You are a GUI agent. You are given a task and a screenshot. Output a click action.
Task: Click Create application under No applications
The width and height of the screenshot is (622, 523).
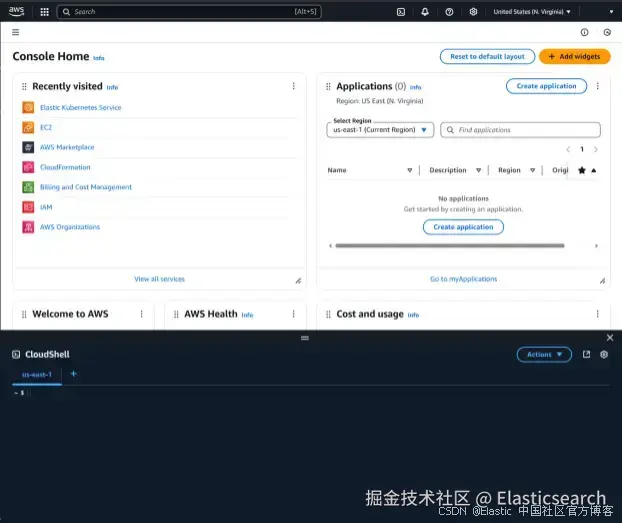click(x=463, y=227)
